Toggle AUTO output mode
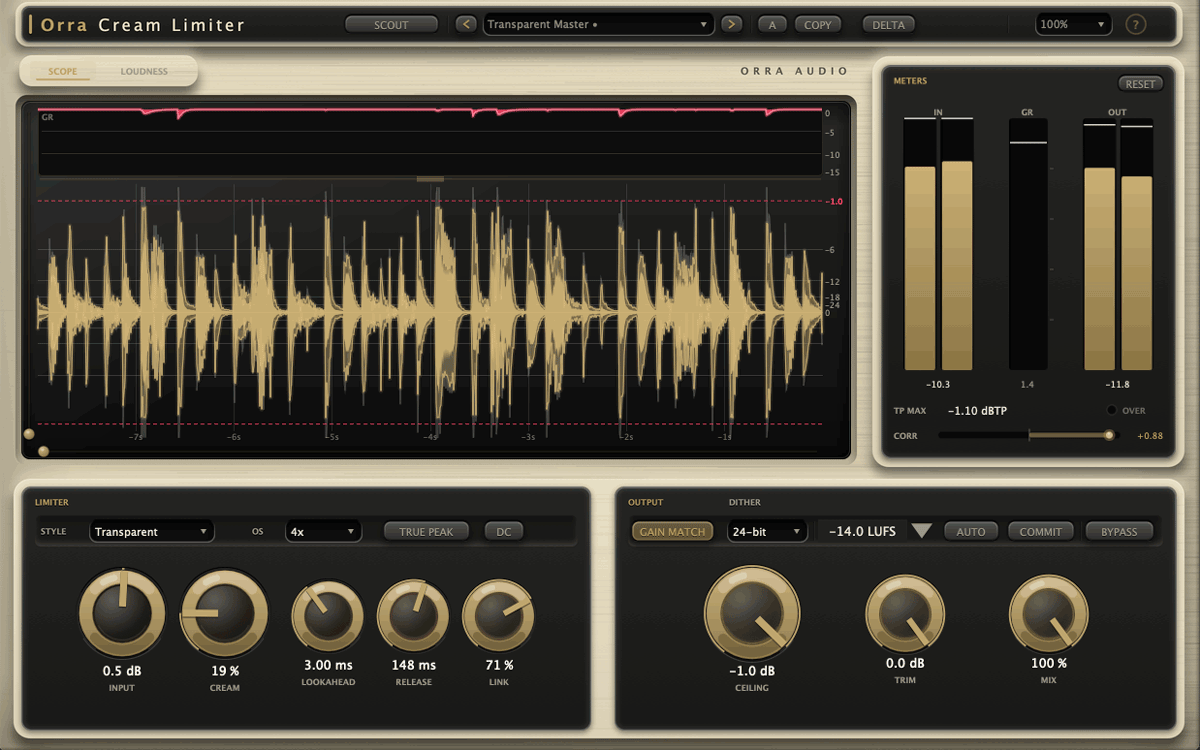Screen dimensions: 1200x750 click(971, 532)
